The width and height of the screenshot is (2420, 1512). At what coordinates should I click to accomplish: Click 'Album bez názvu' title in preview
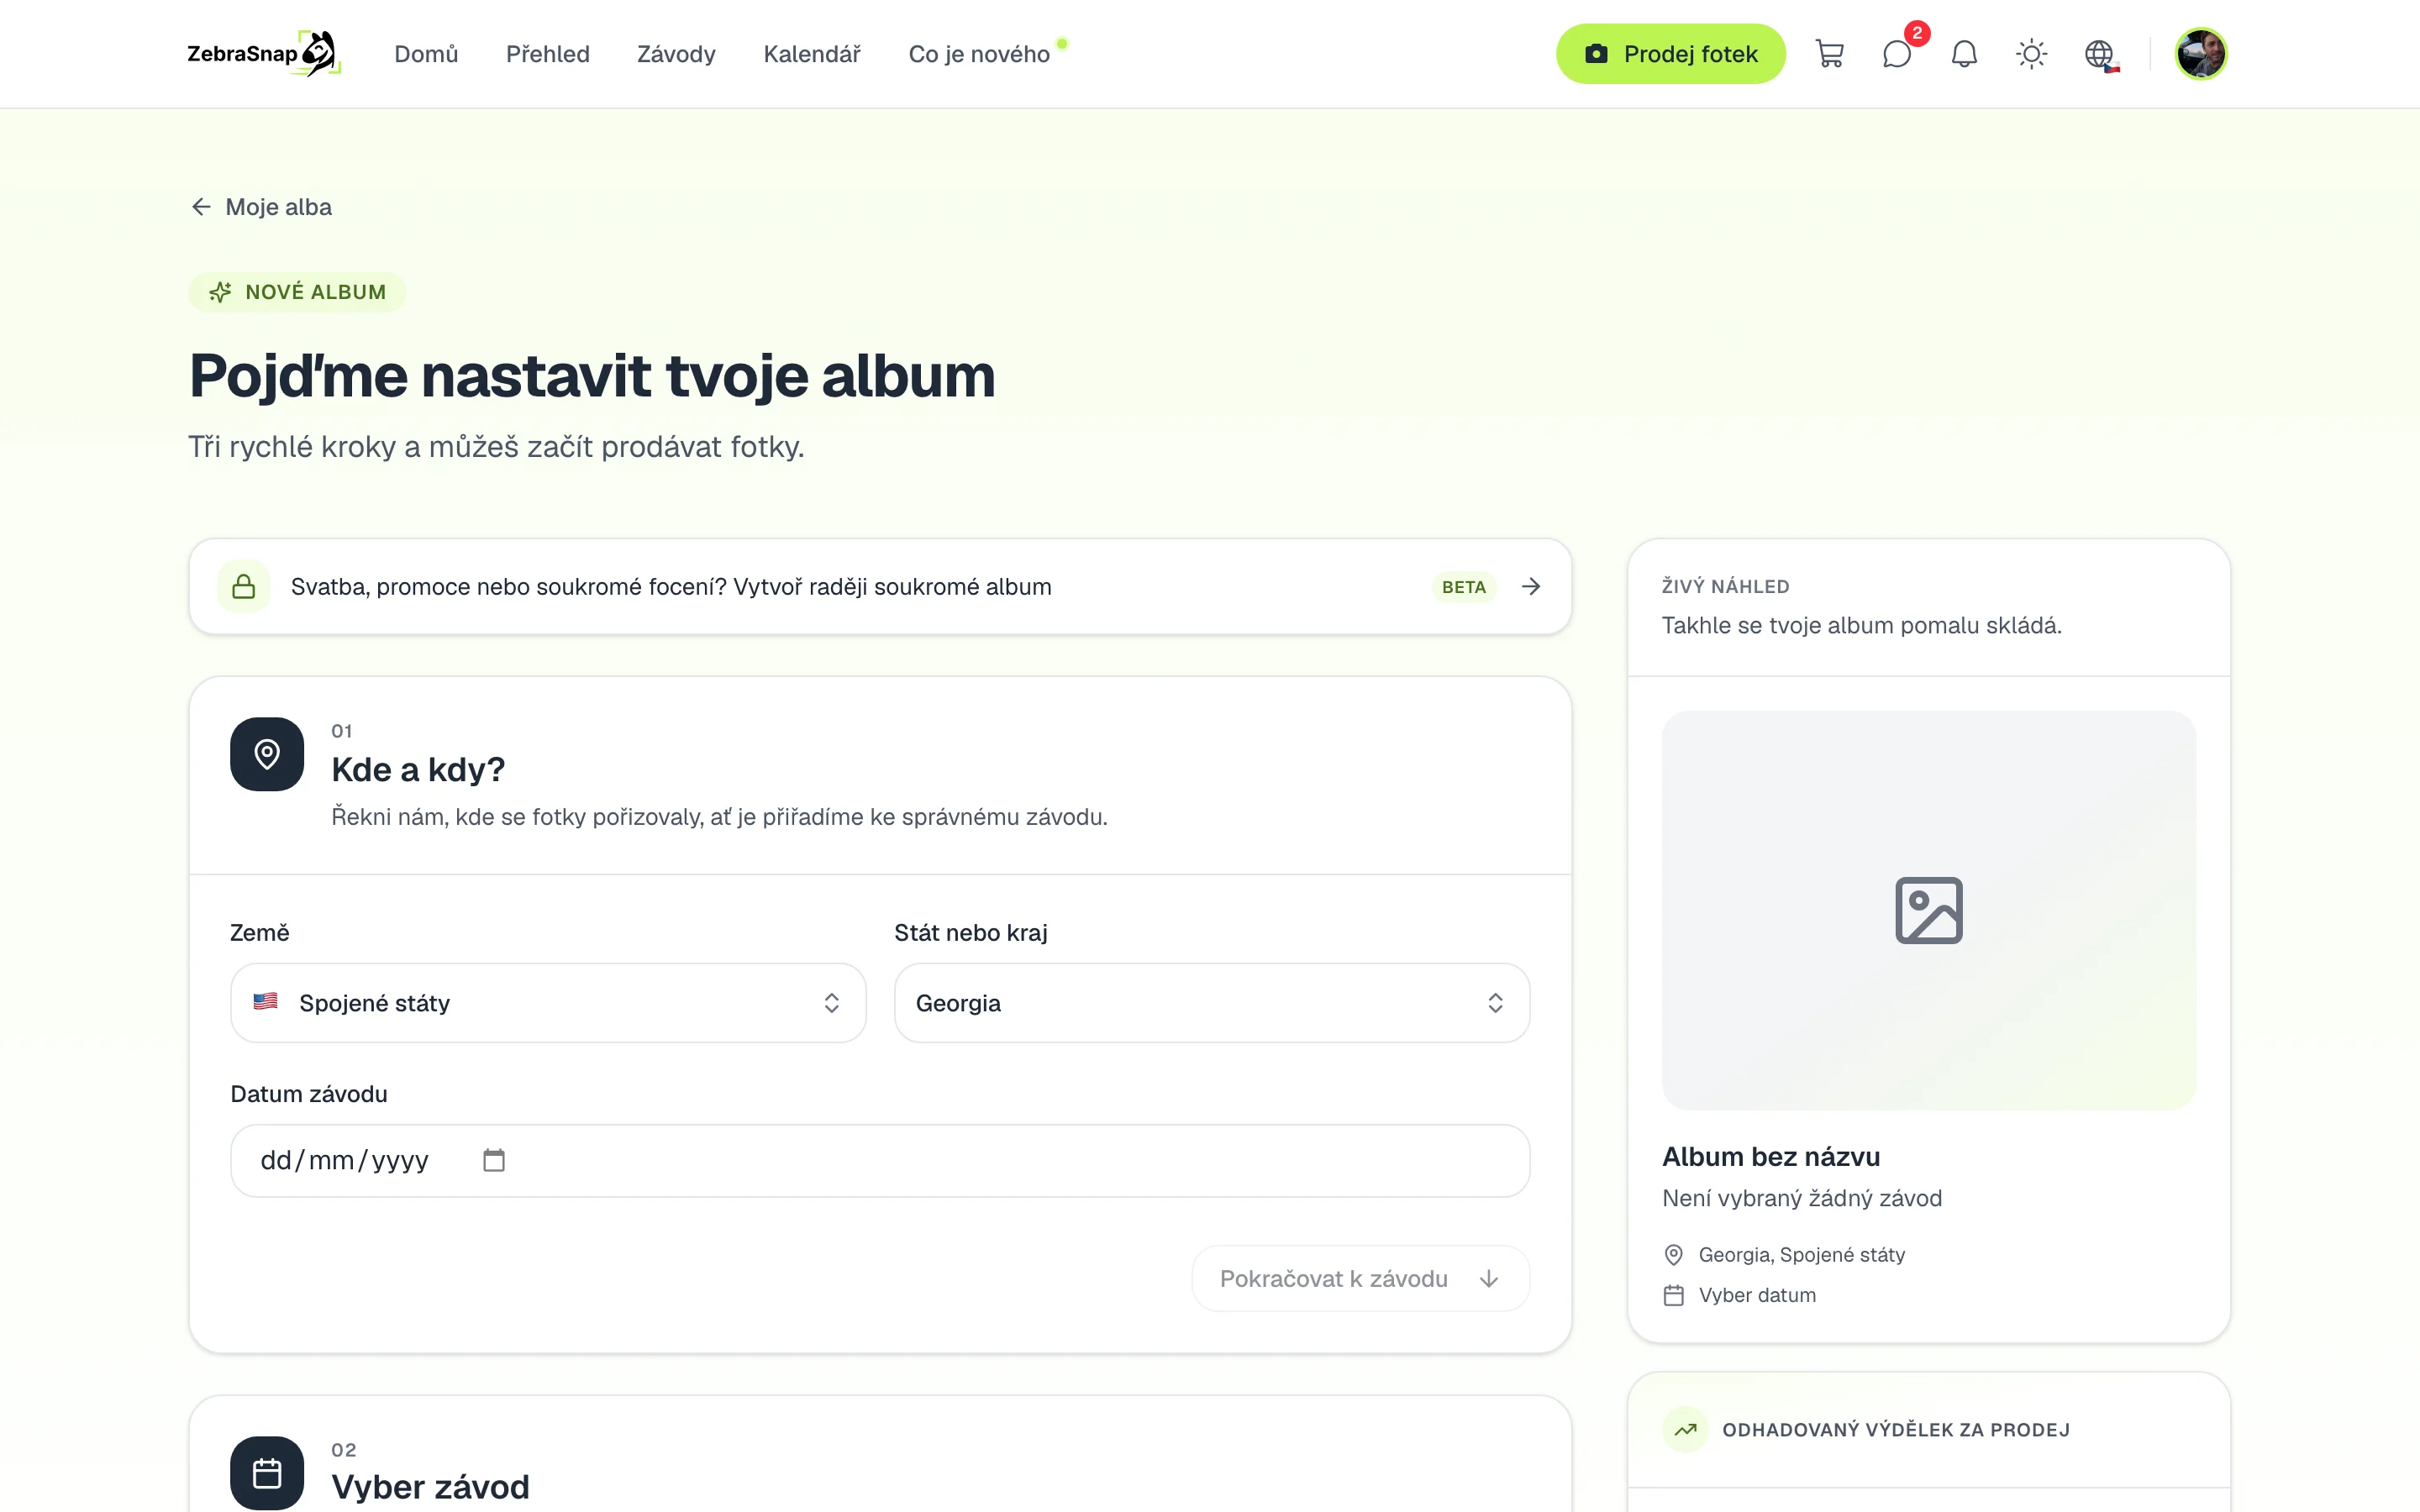coord(1771,1156)
